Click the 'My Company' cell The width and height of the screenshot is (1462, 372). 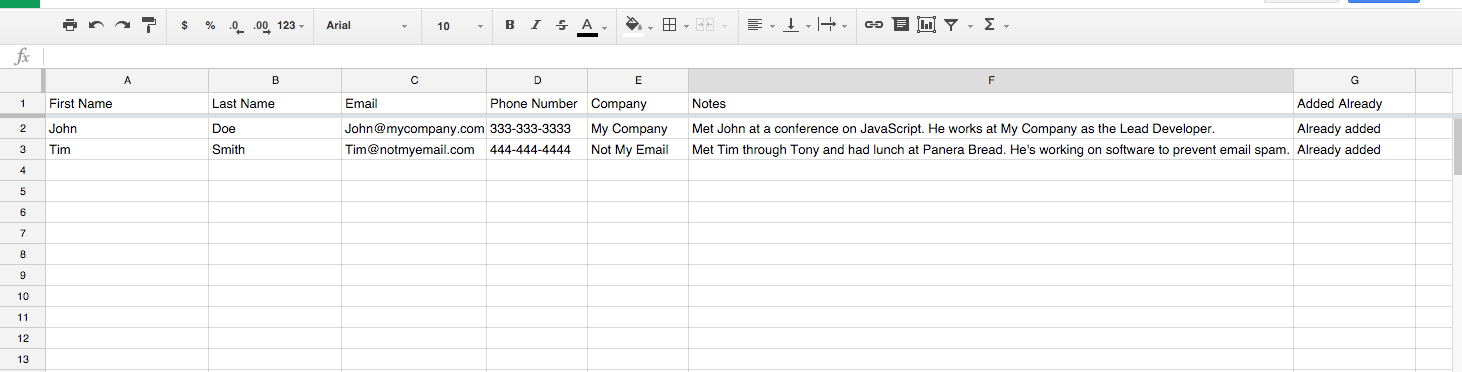tap(638, 129)
